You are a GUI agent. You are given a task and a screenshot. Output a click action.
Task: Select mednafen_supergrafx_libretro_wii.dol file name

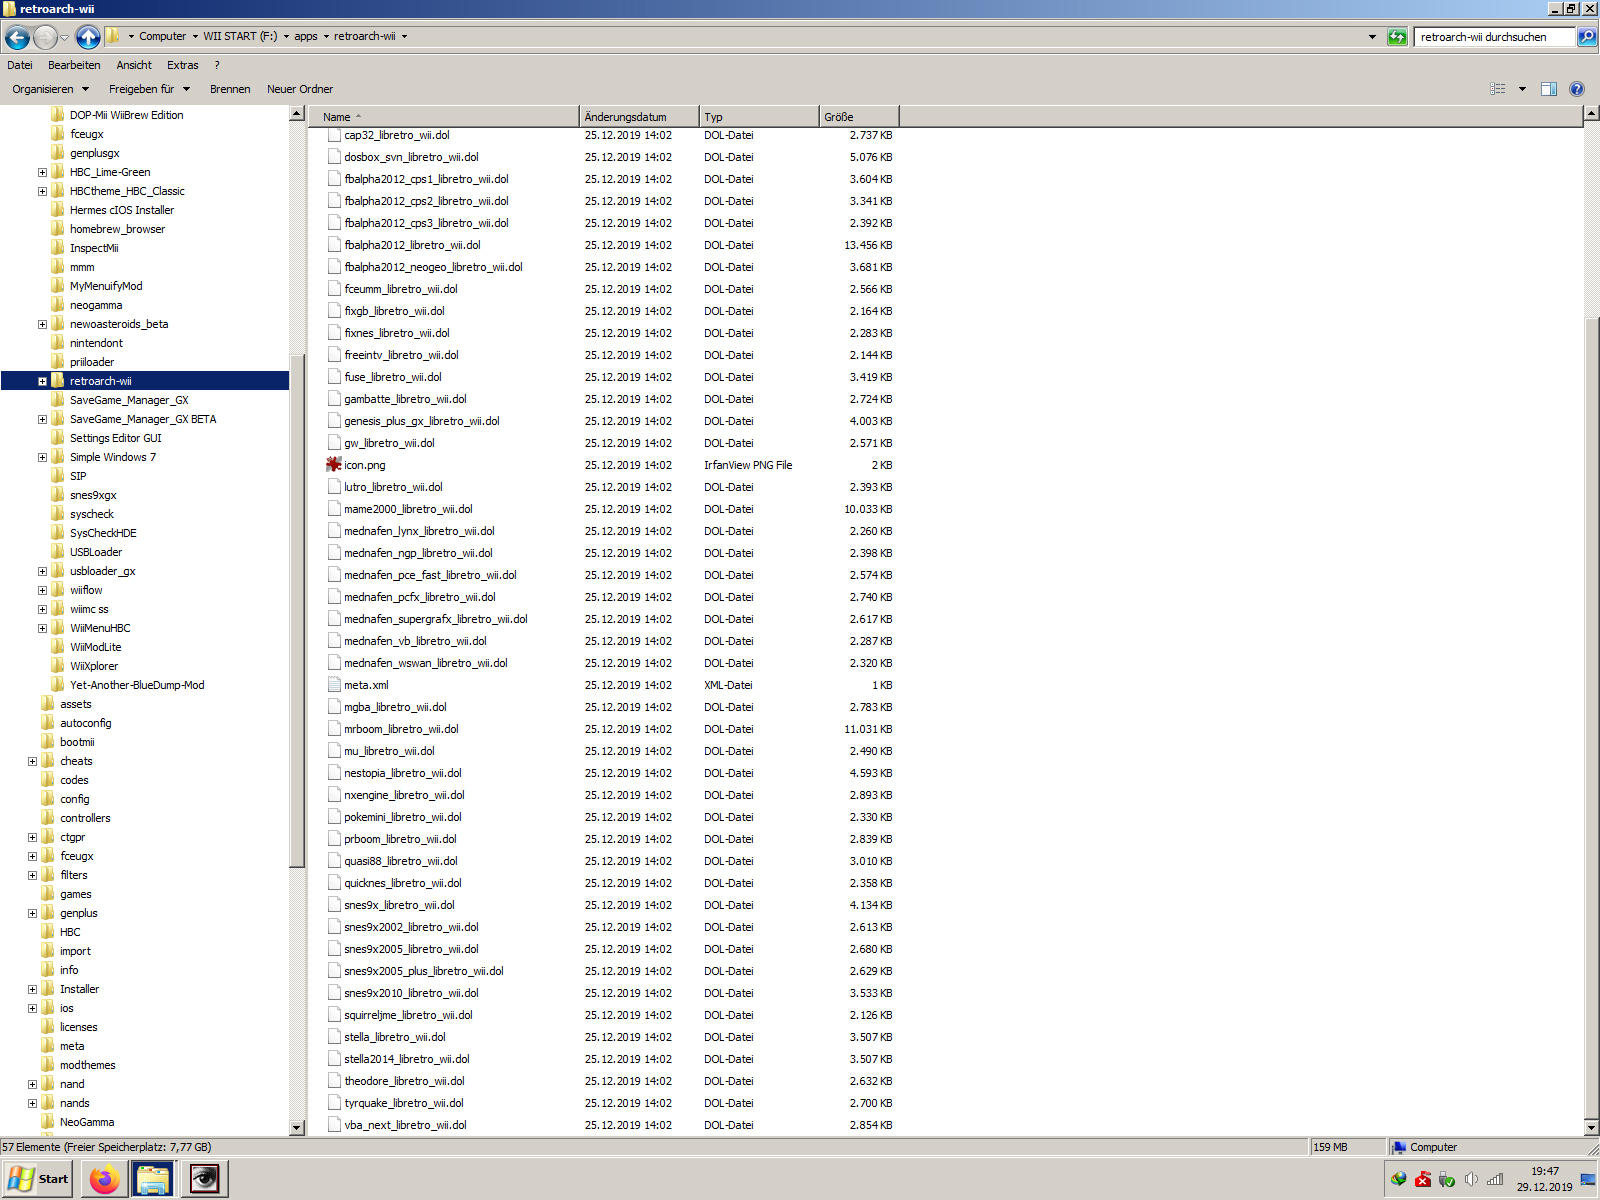tap(436, 619)
